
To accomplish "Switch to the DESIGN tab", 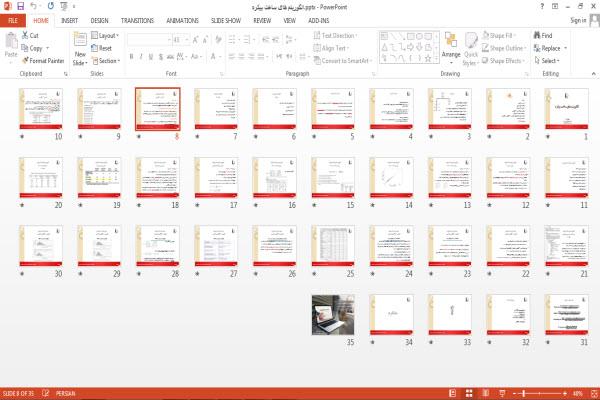I will point(99,20).
